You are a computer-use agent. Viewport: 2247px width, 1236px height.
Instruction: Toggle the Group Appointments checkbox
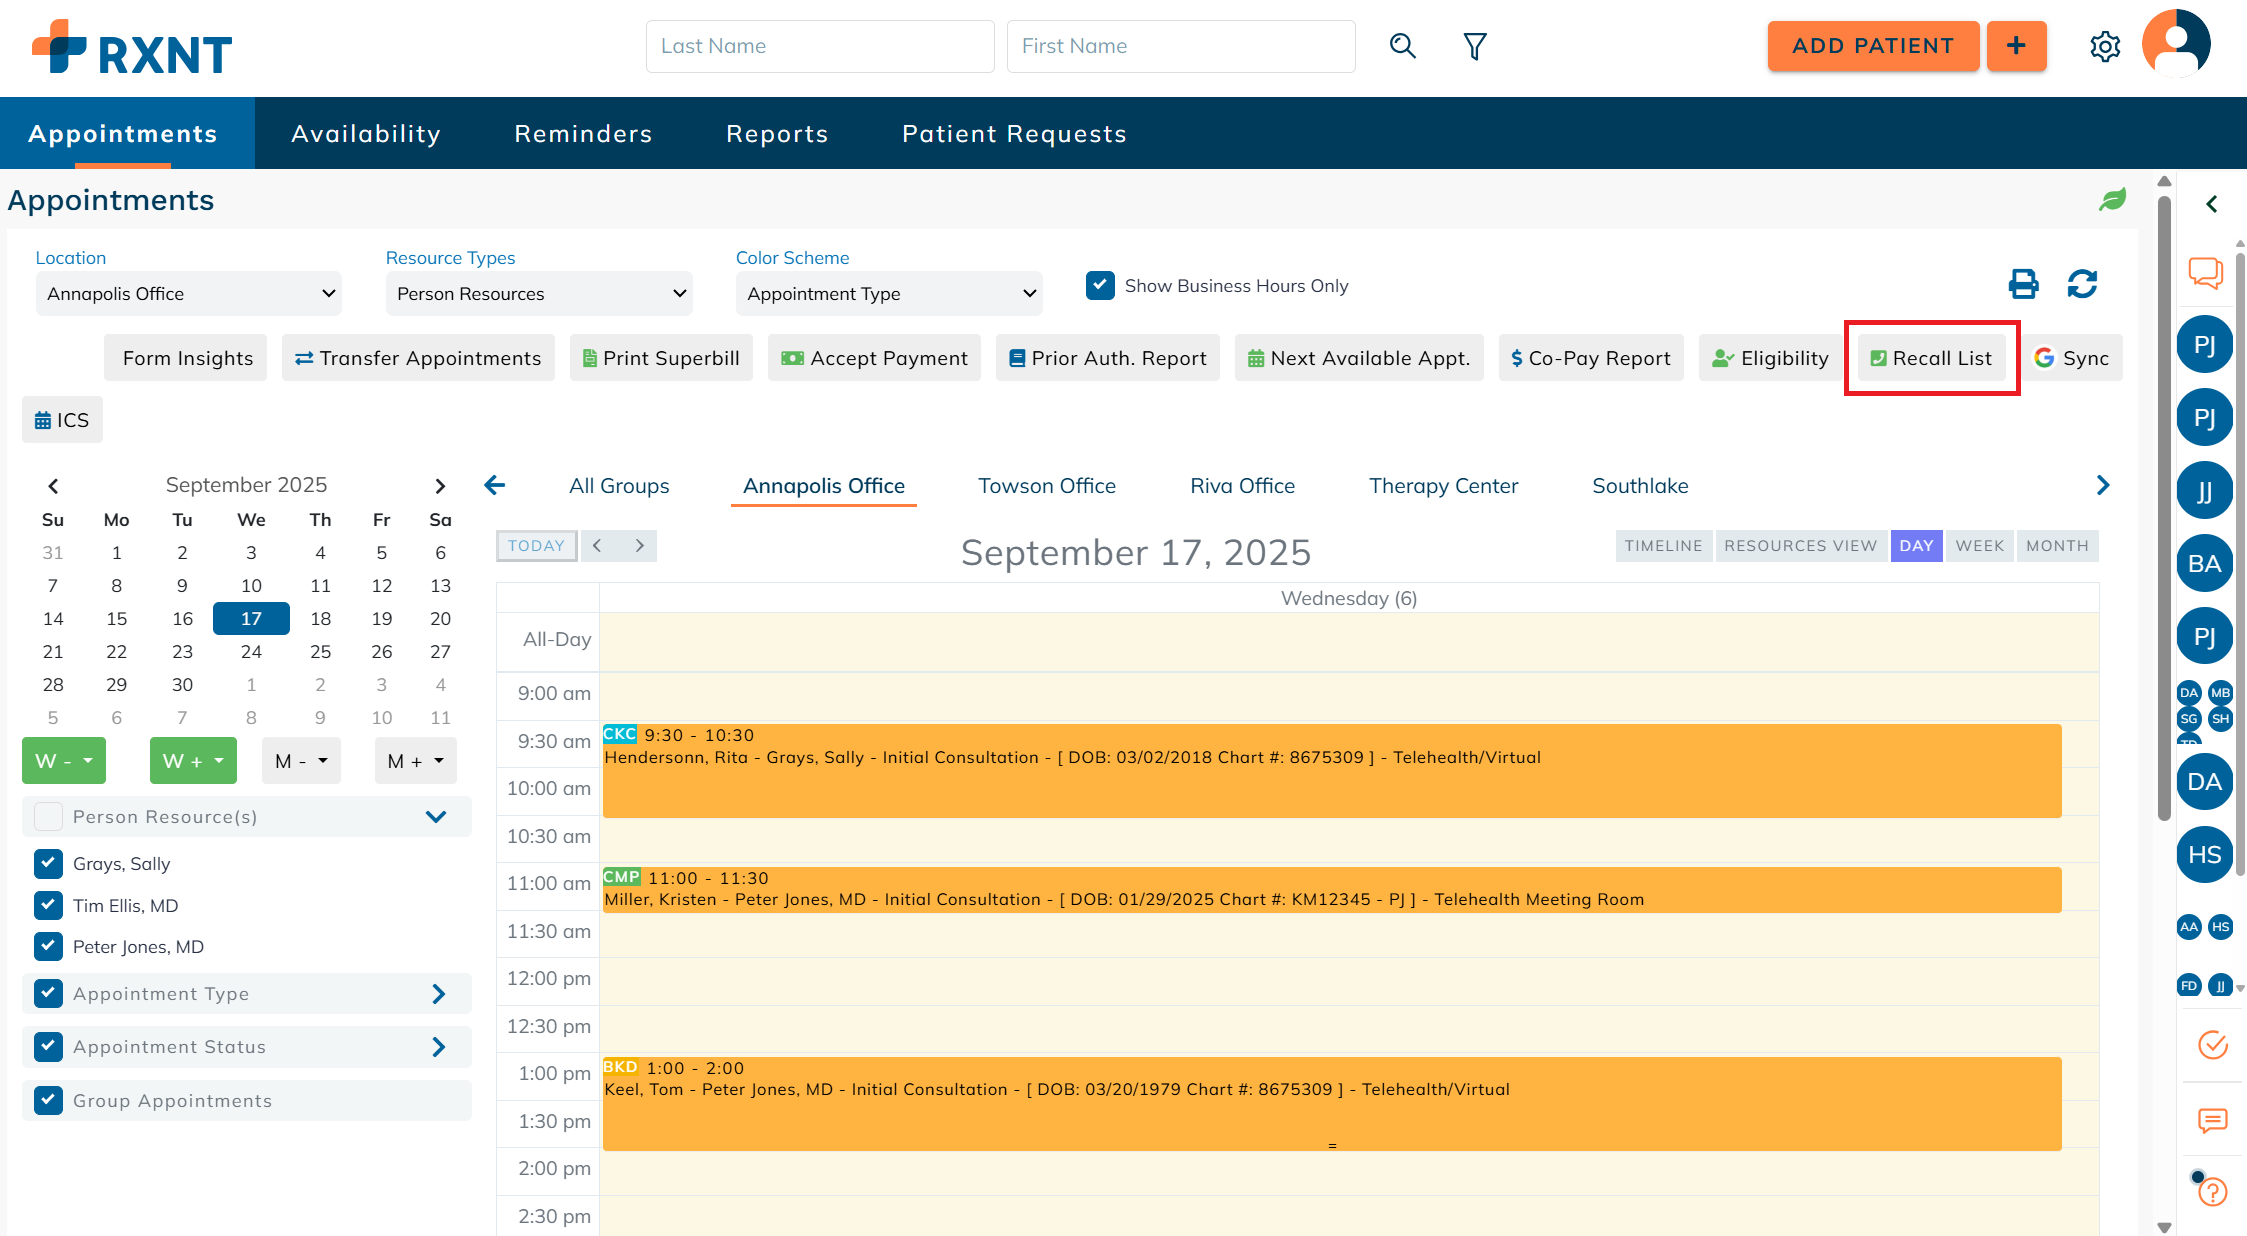(48, 1100)
